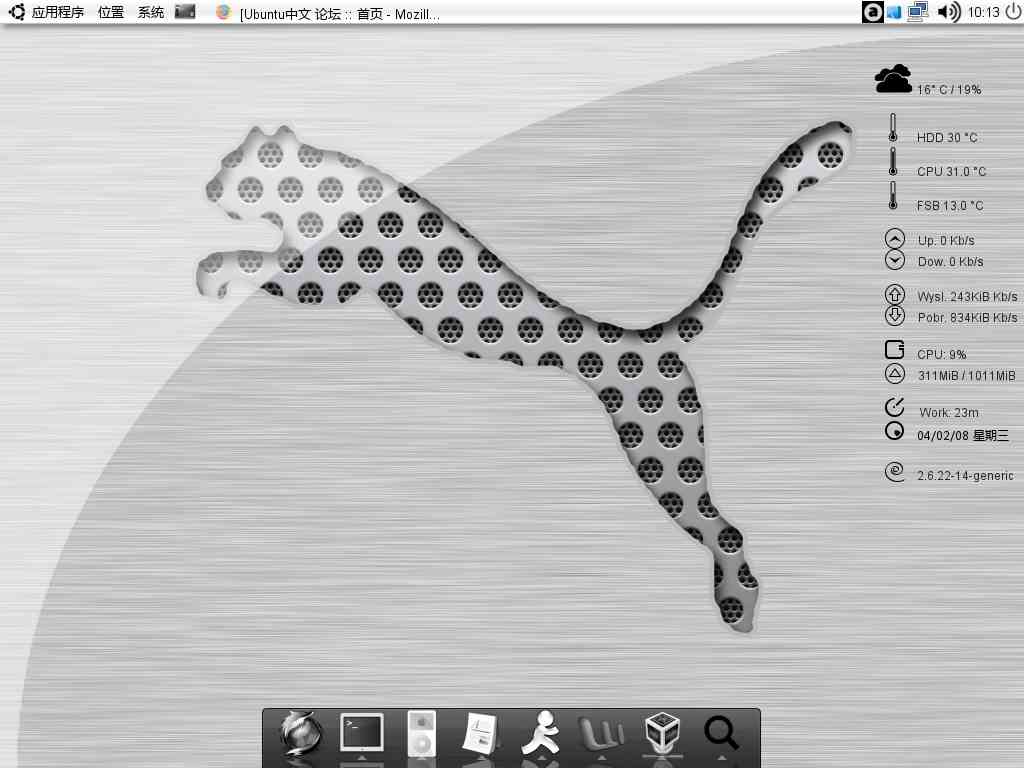Image resolution: width=1024 pixels, height=768 pixels.
Task: Click the 'HDD 30 °C' reading
Action: tap(947, 137)
